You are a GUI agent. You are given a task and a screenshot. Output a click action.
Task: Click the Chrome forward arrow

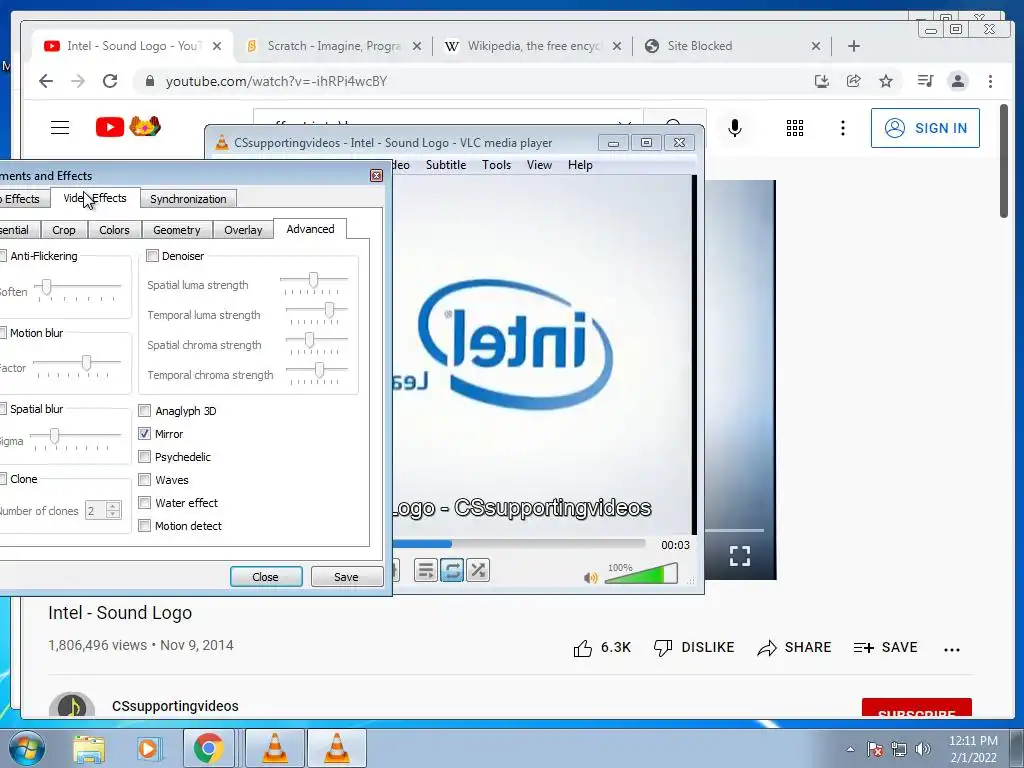(x=78, y=81)
